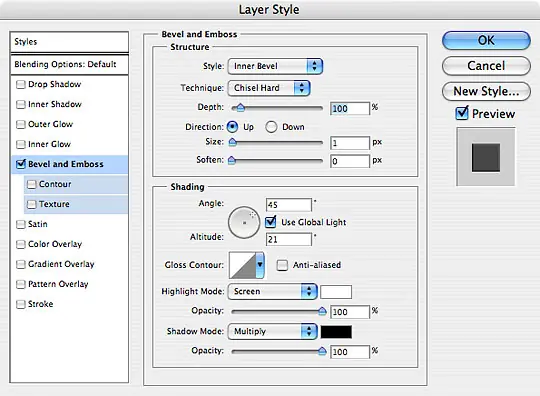Click the Altitude value field
This screenshot has width=540, height=396.
pyautogui.click(x=289, y=239)
